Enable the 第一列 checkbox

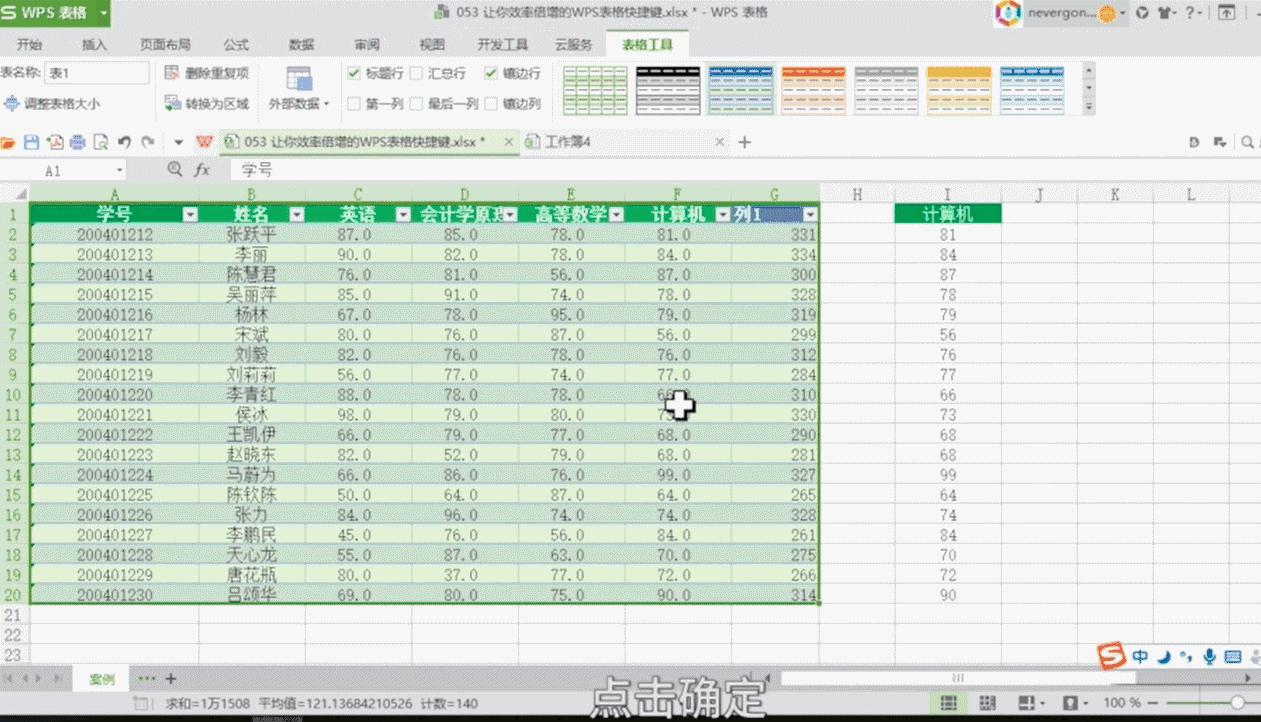(353, 103)
